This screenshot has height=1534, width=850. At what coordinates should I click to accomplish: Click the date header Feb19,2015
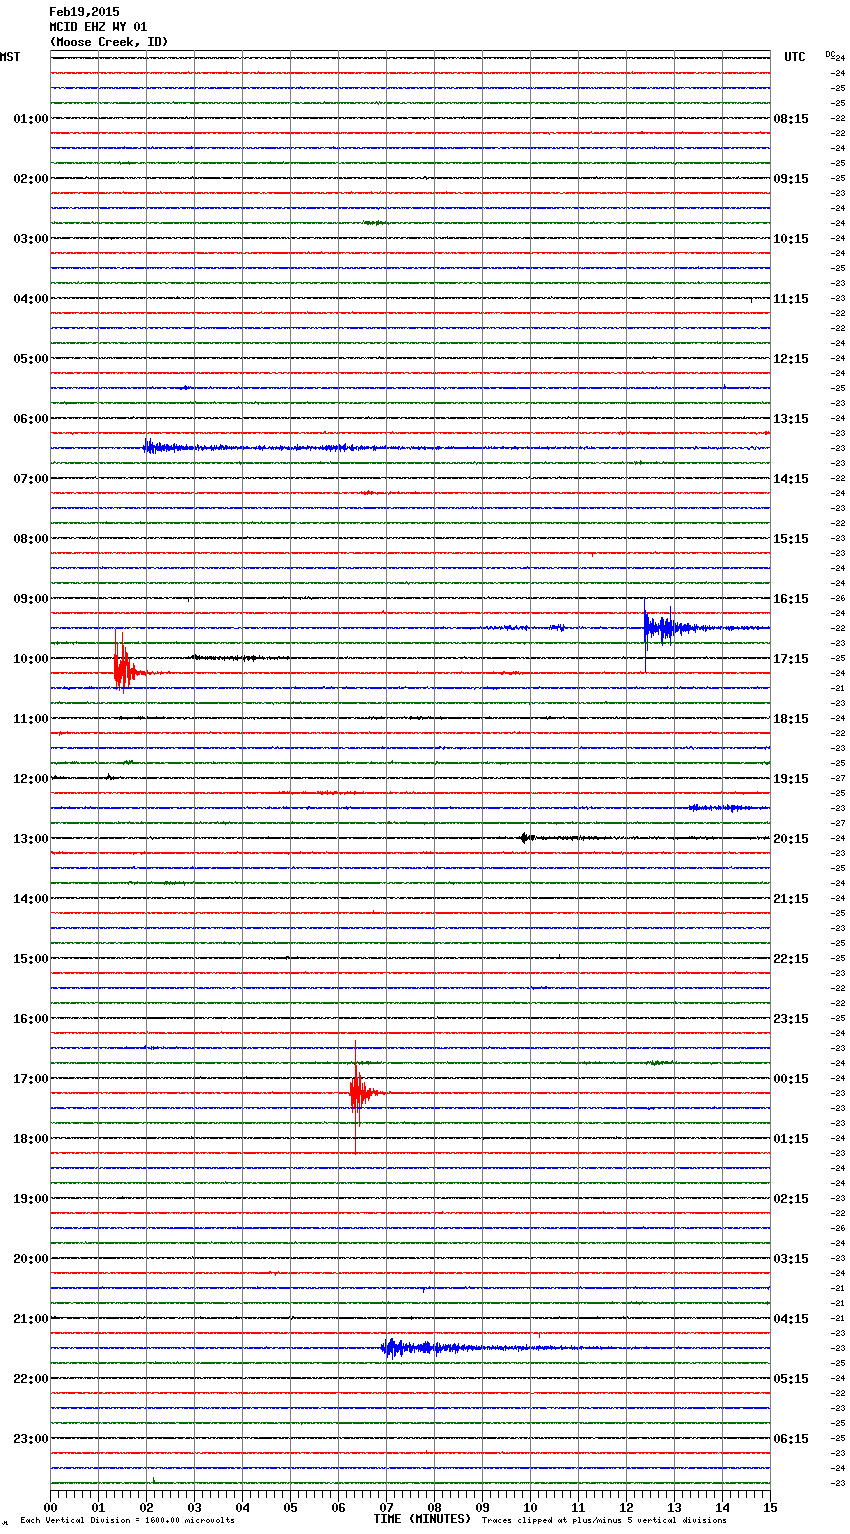84,12
